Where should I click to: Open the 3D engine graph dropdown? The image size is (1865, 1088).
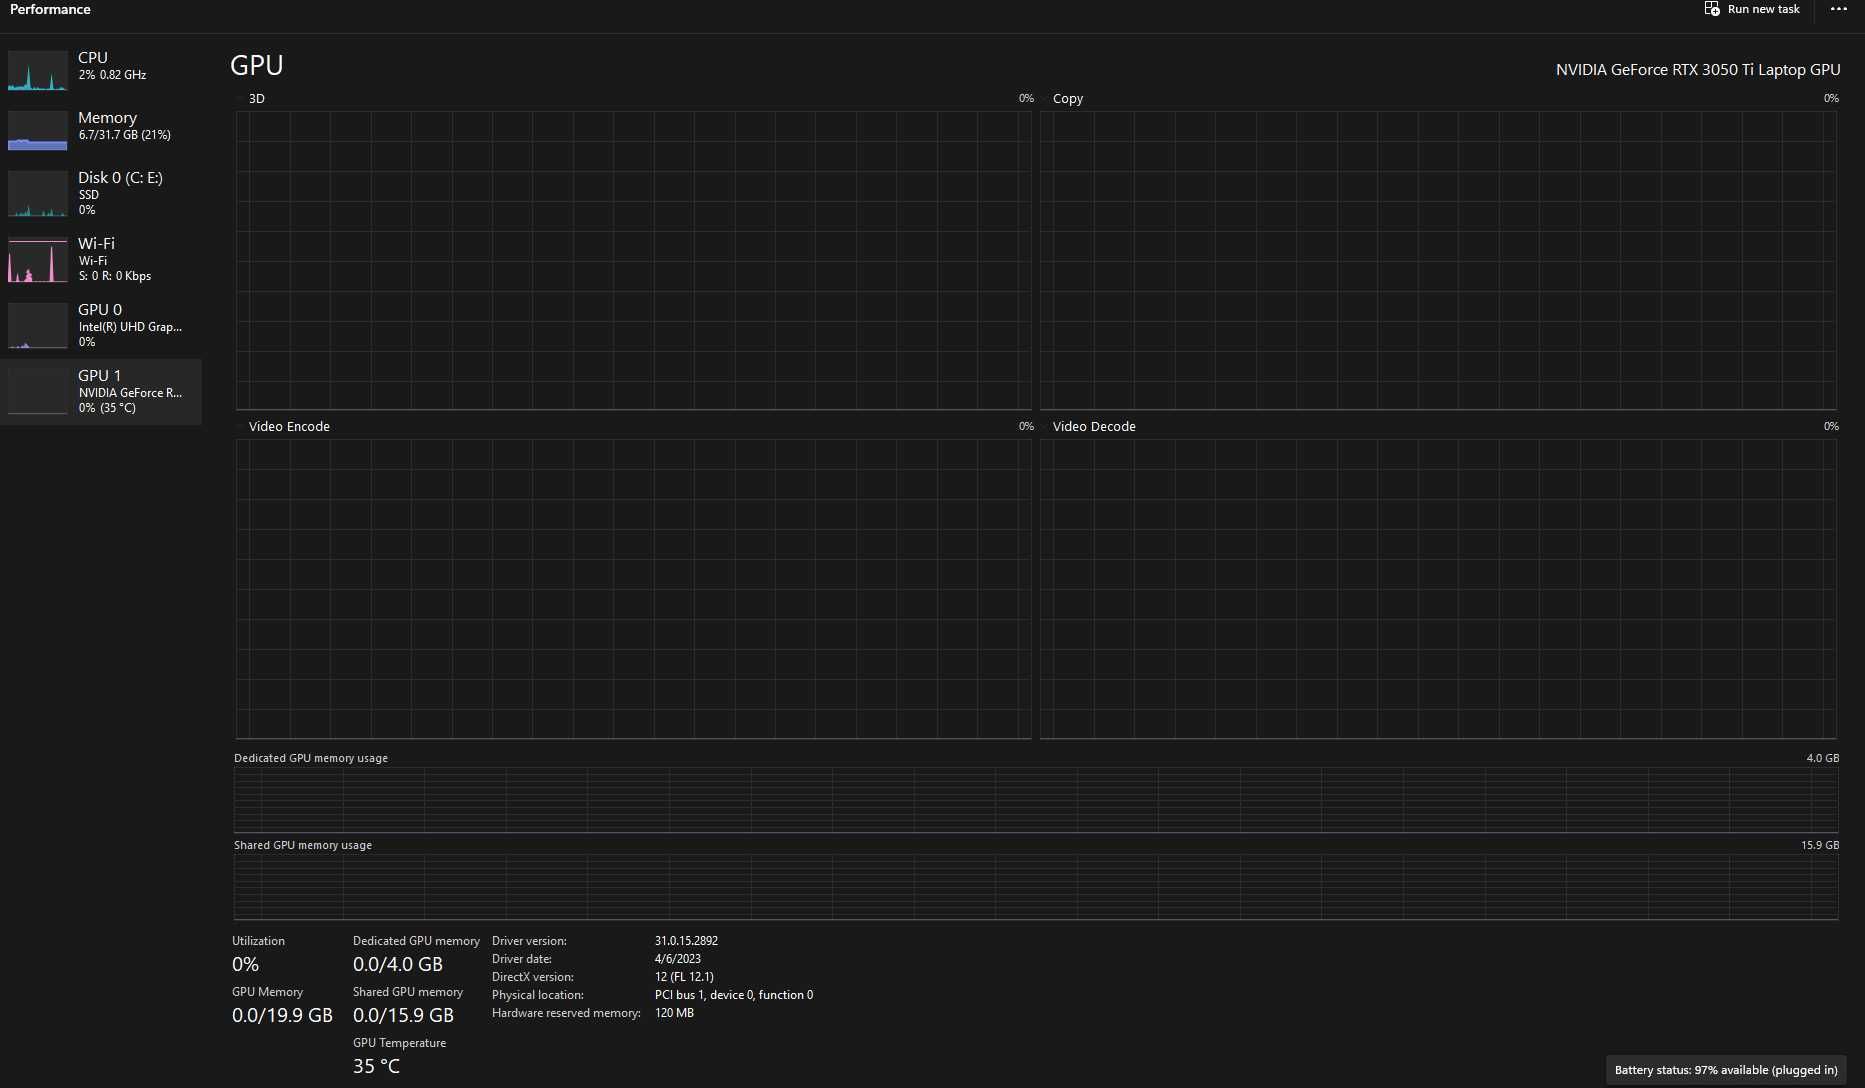(x=241, y=99)
